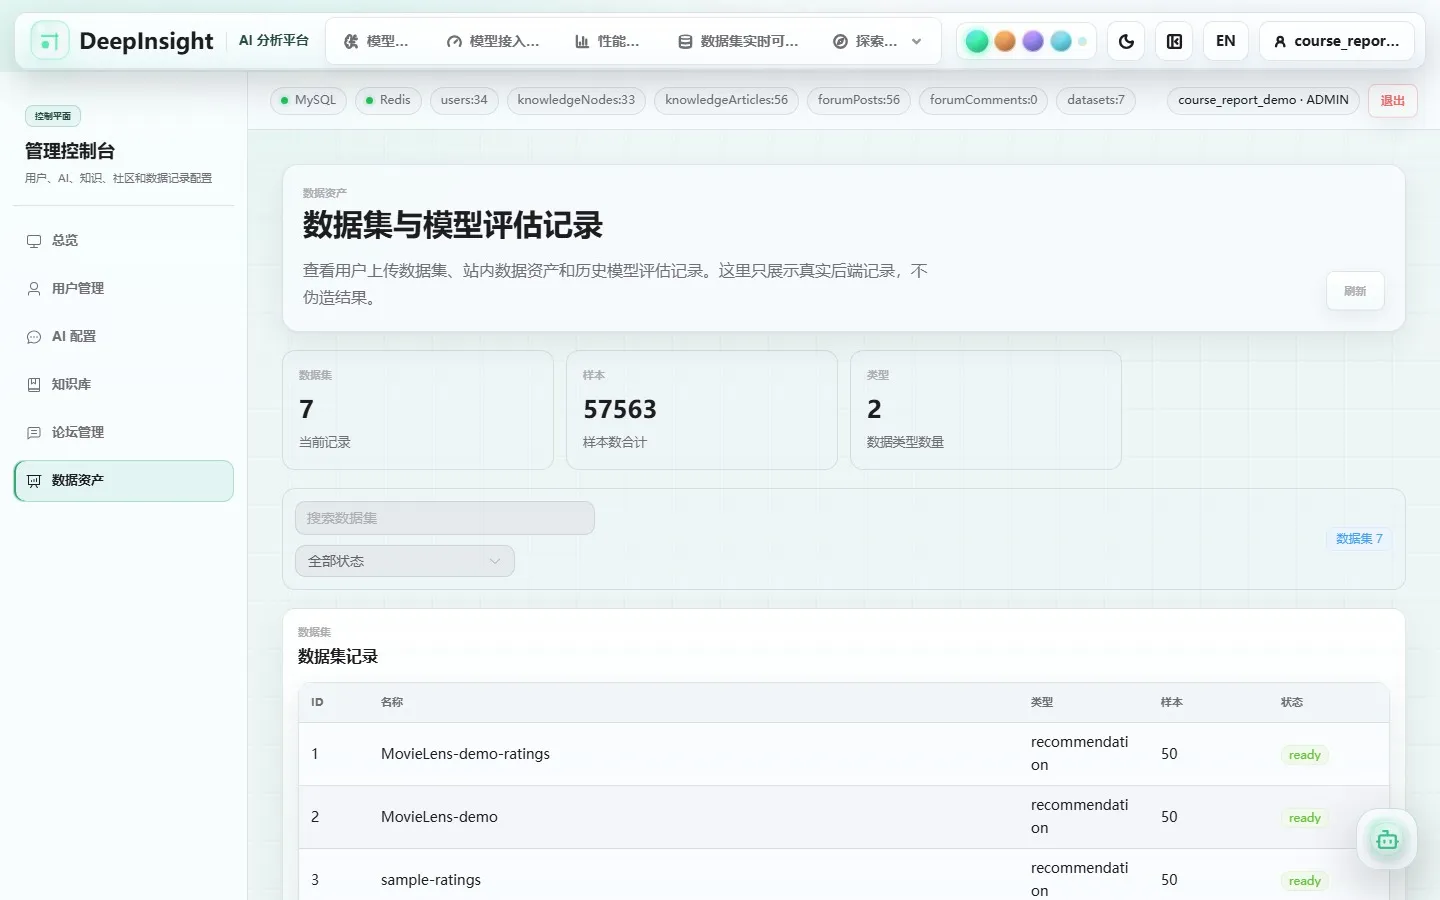Click the 数据集 7 count badge
The width and height of the screenshot is (1440, 900).
1359,538
